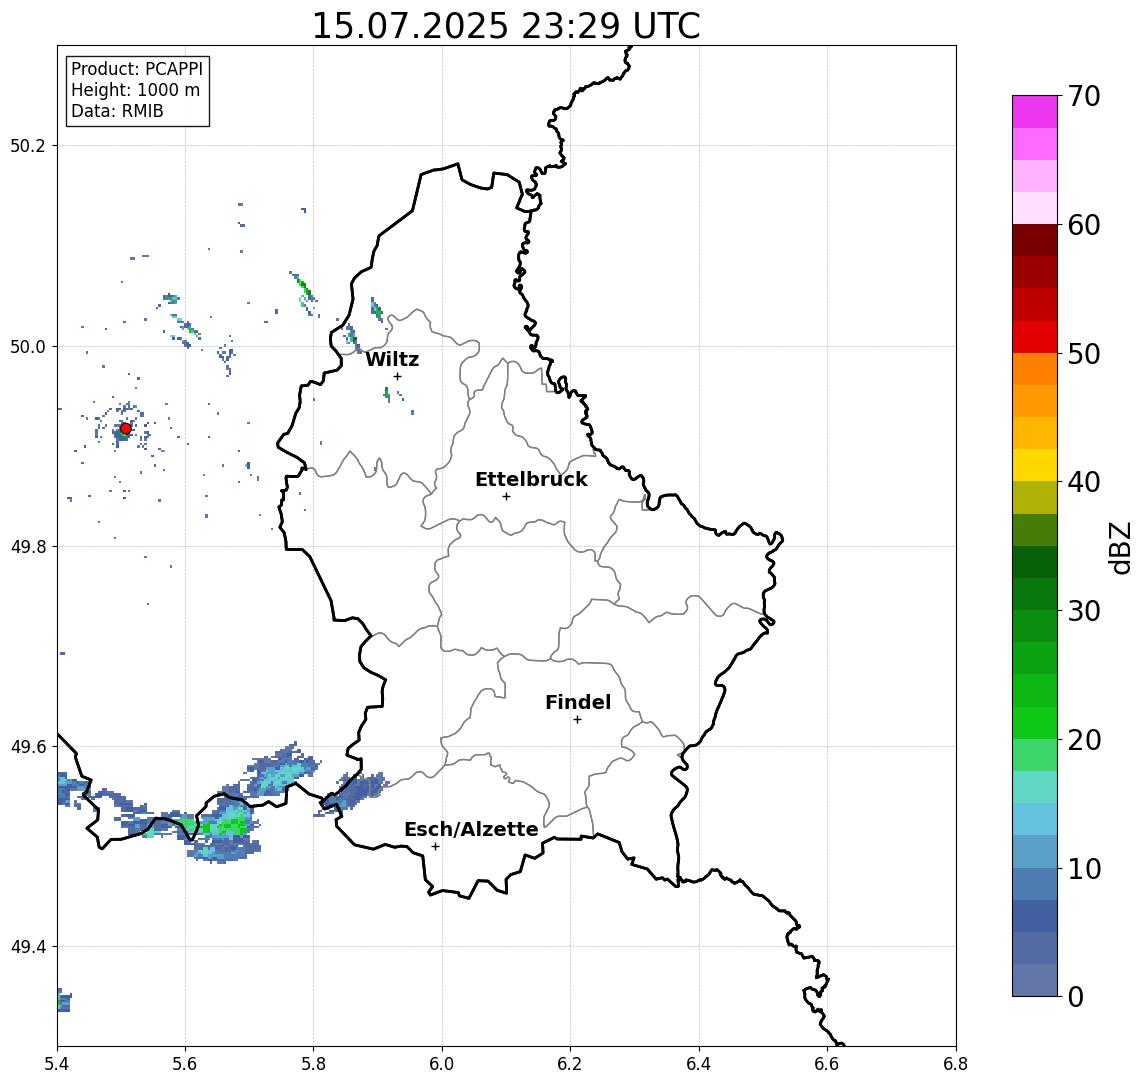Click the latitude axis label '49.4'
The width and height of the screenshot is (1145, 1084).
pos(28,947)
